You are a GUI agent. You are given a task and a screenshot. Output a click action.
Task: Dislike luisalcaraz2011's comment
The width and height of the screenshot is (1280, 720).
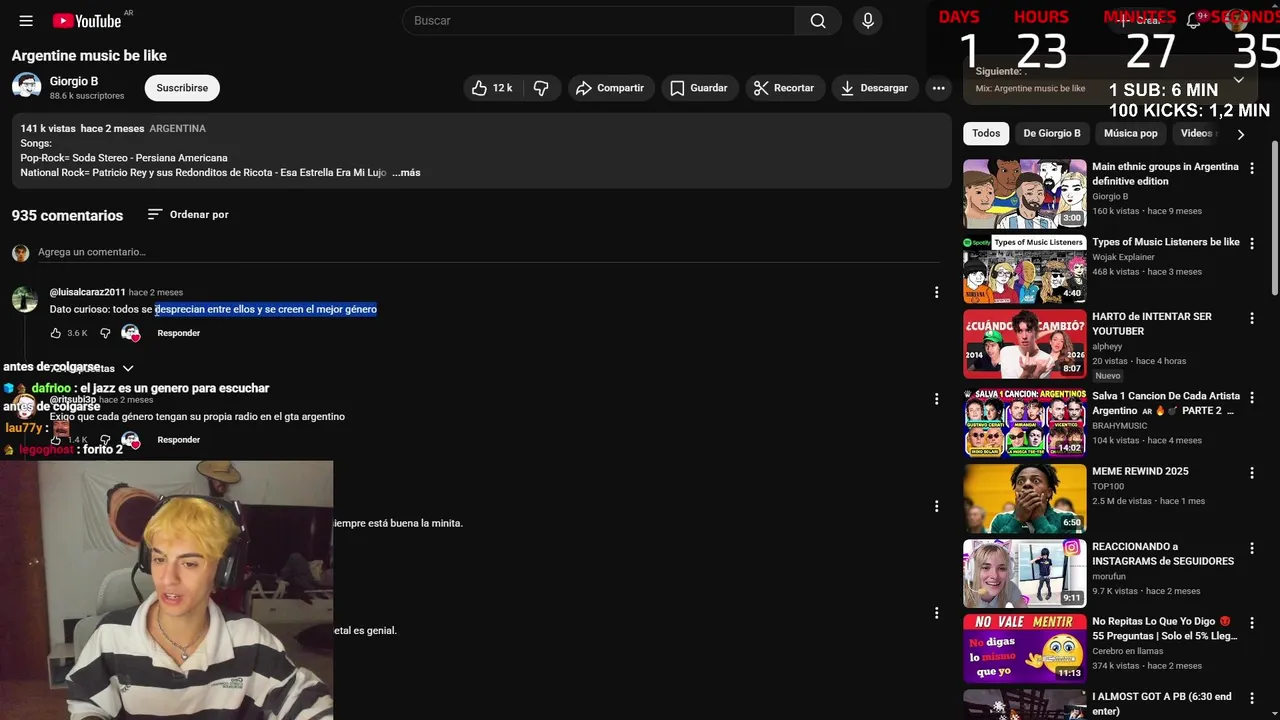(x=105, y=333)
